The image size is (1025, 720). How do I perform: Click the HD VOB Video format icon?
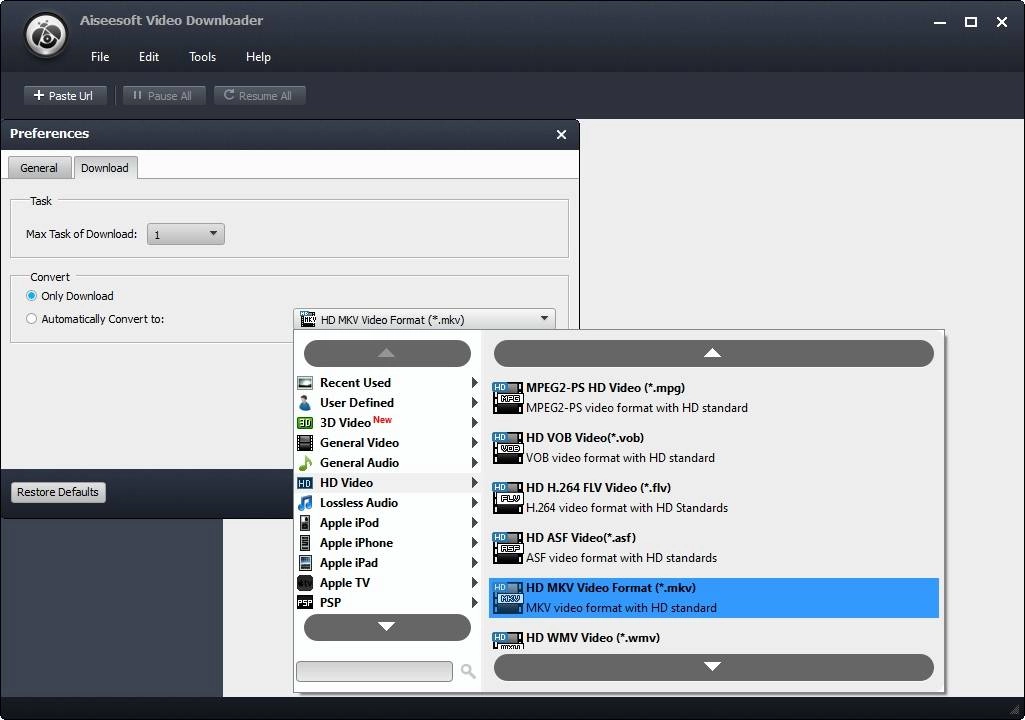coord(507,448)
